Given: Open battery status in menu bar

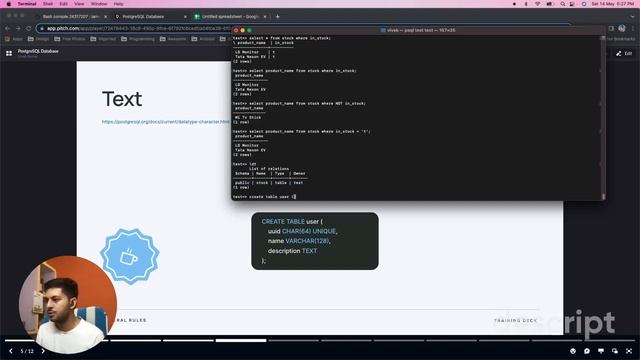Looking at the screenshot, I should coord(549,4).
